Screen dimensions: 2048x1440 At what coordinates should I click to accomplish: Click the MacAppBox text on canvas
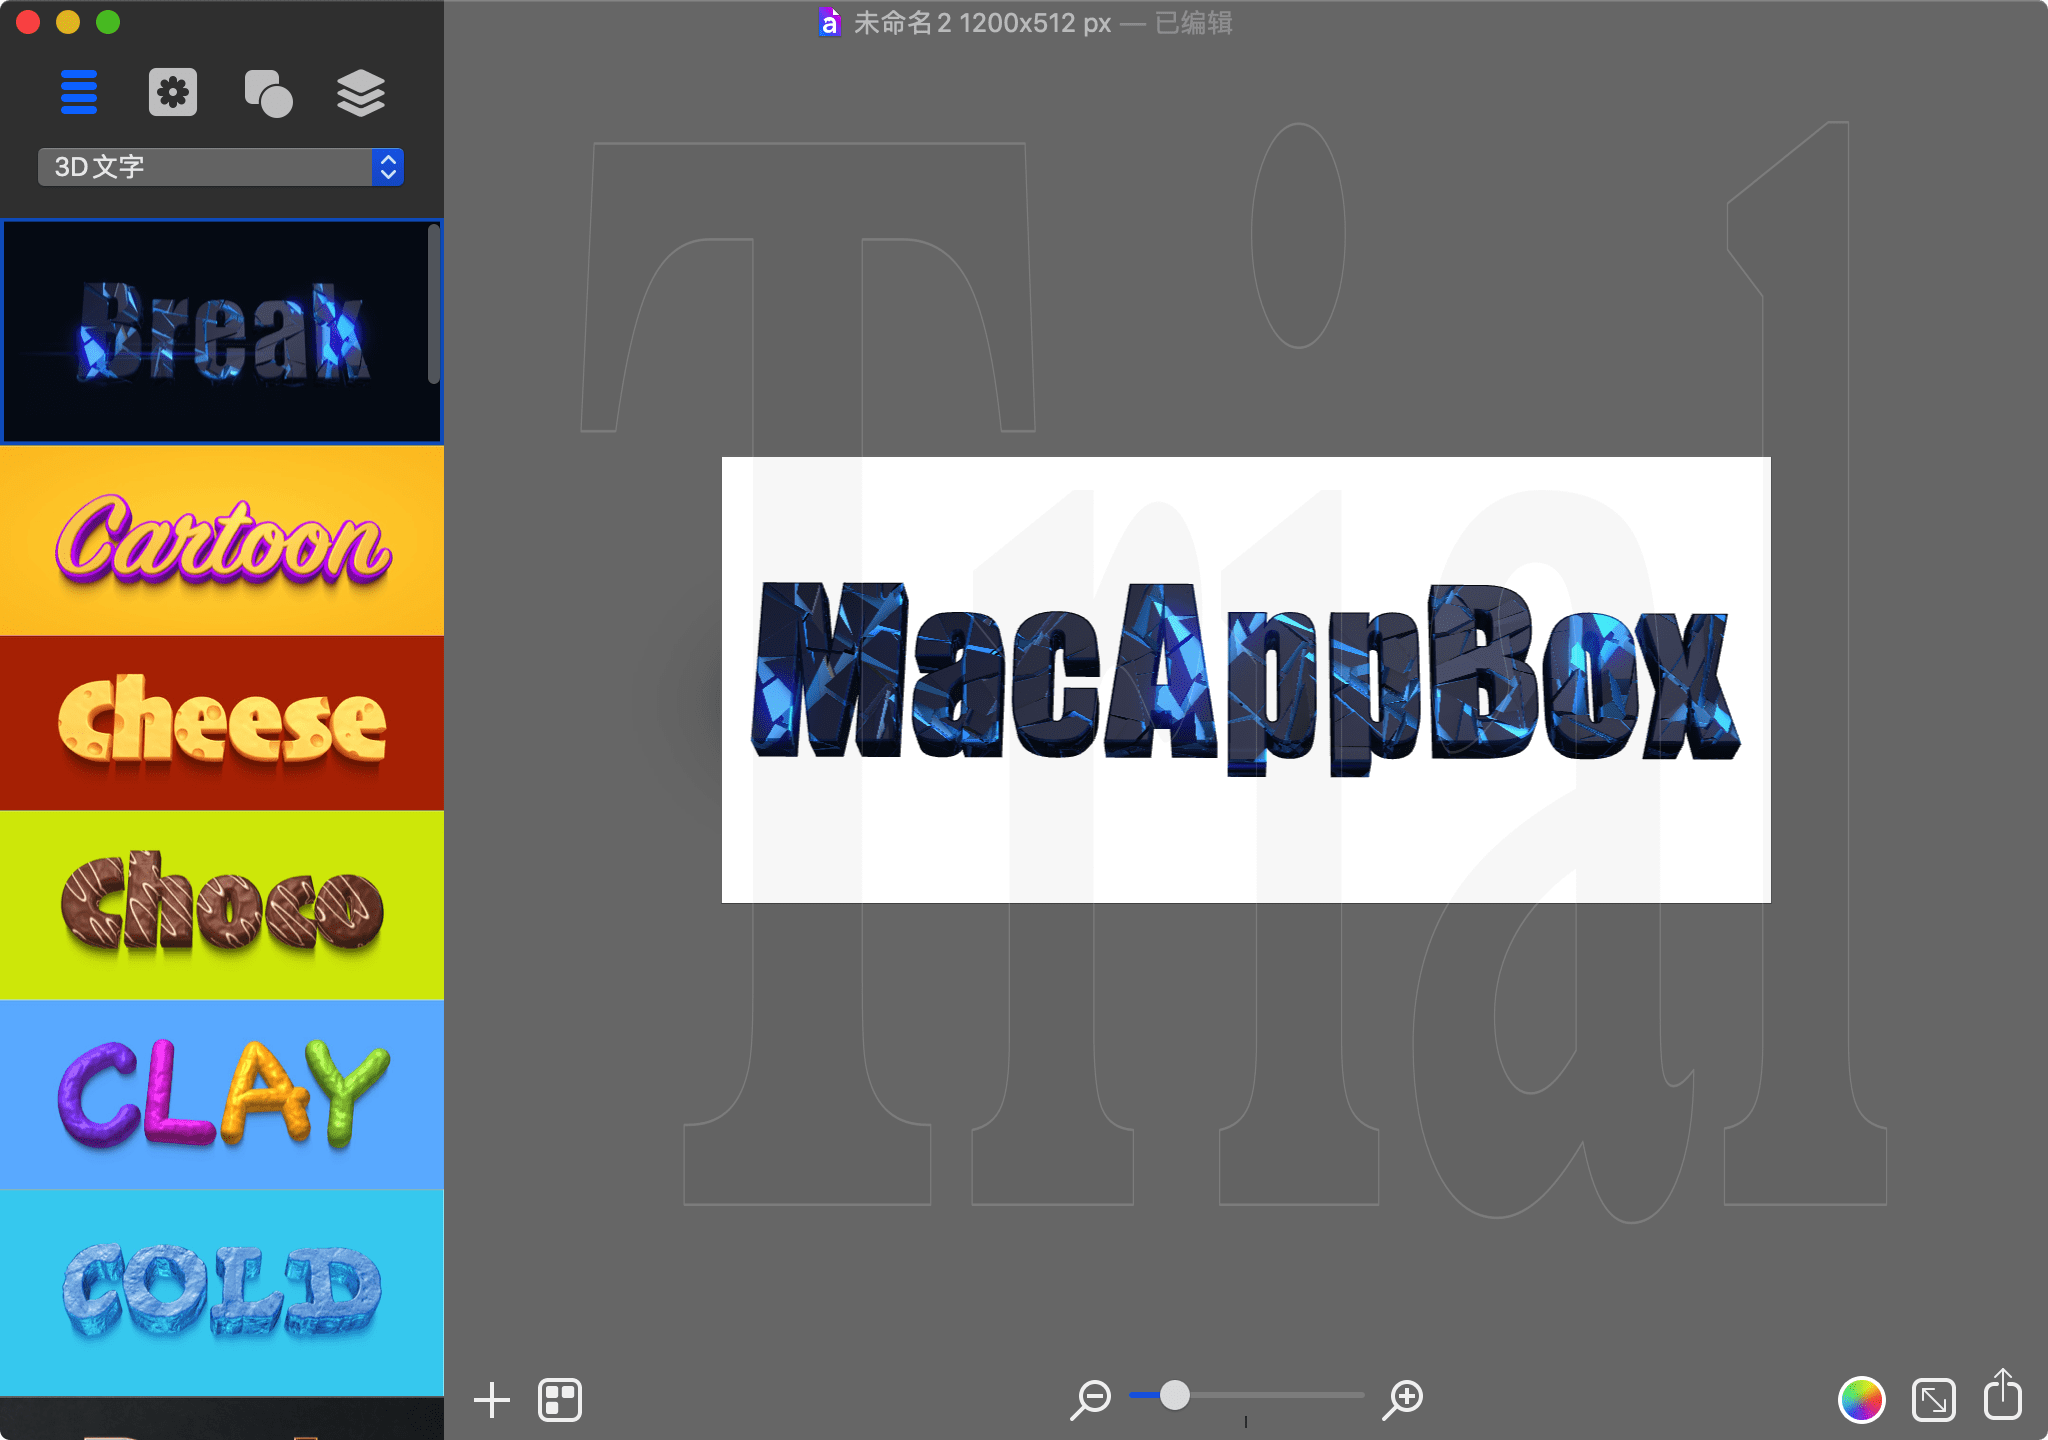point(1246,678)
